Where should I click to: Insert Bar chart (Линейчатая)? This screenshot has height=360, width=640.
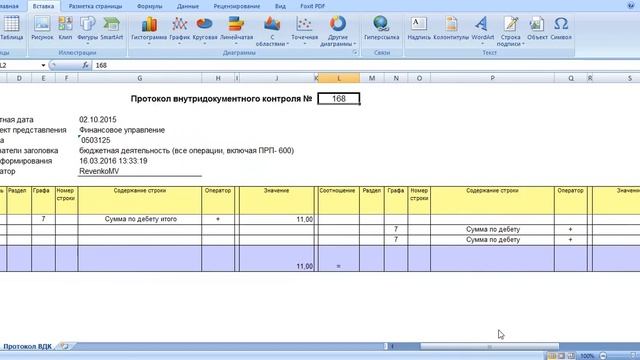tap(236, 29)
